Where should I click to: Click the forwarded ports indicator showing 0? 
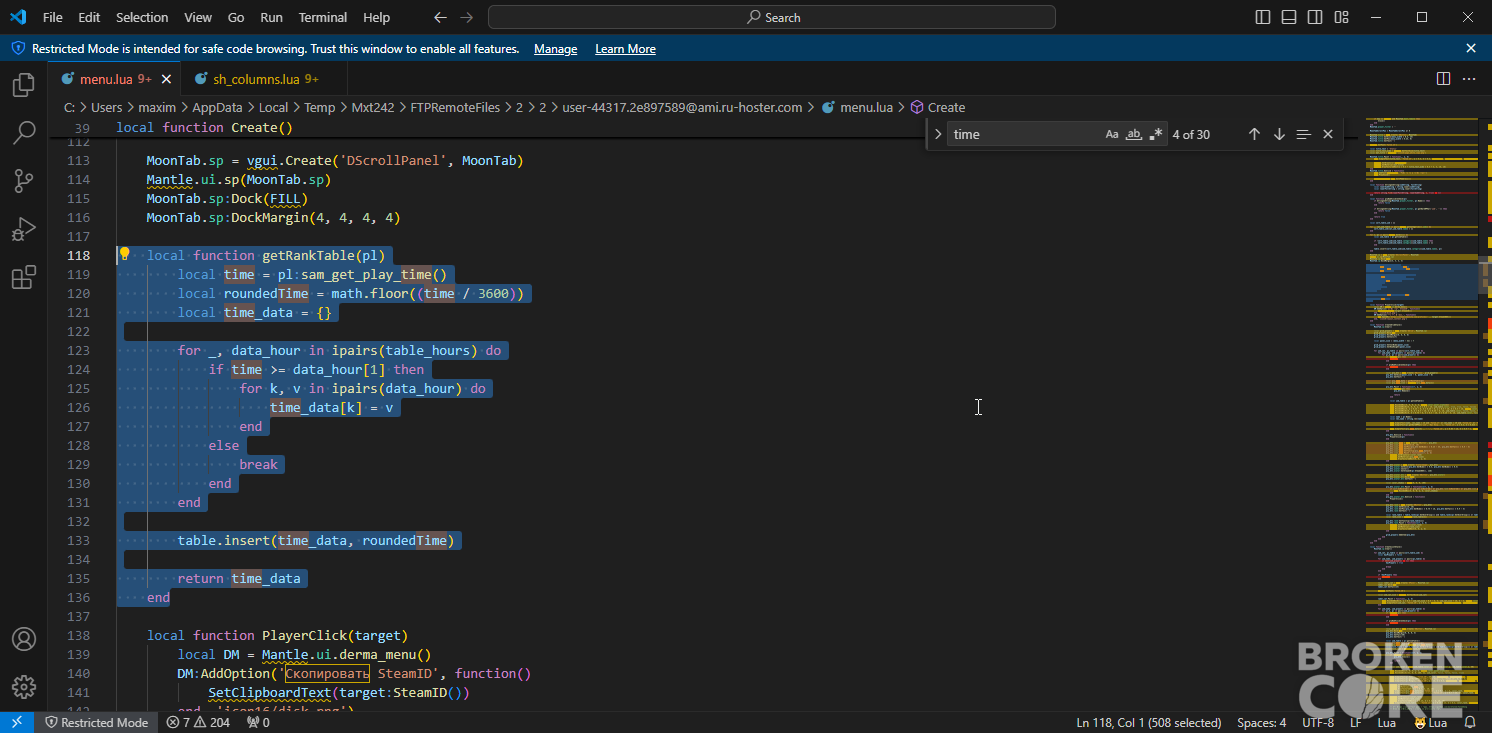[x=259, y=722]
